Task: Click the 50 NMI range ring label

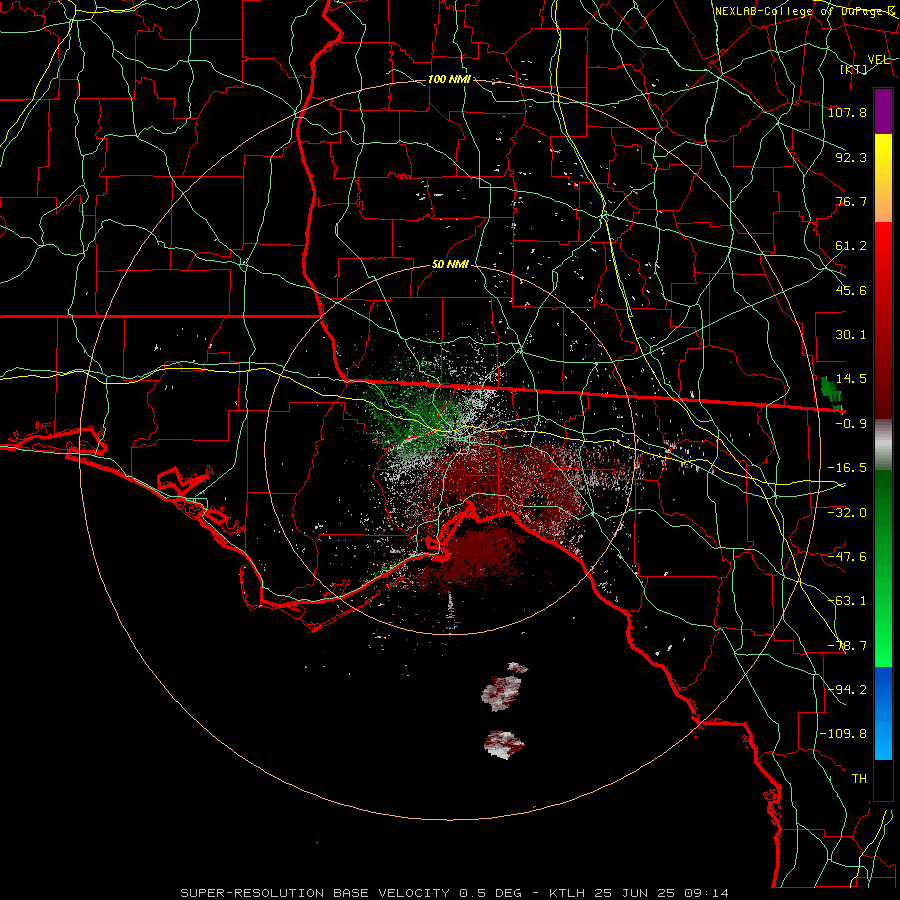Action: (x=450, y=265)
